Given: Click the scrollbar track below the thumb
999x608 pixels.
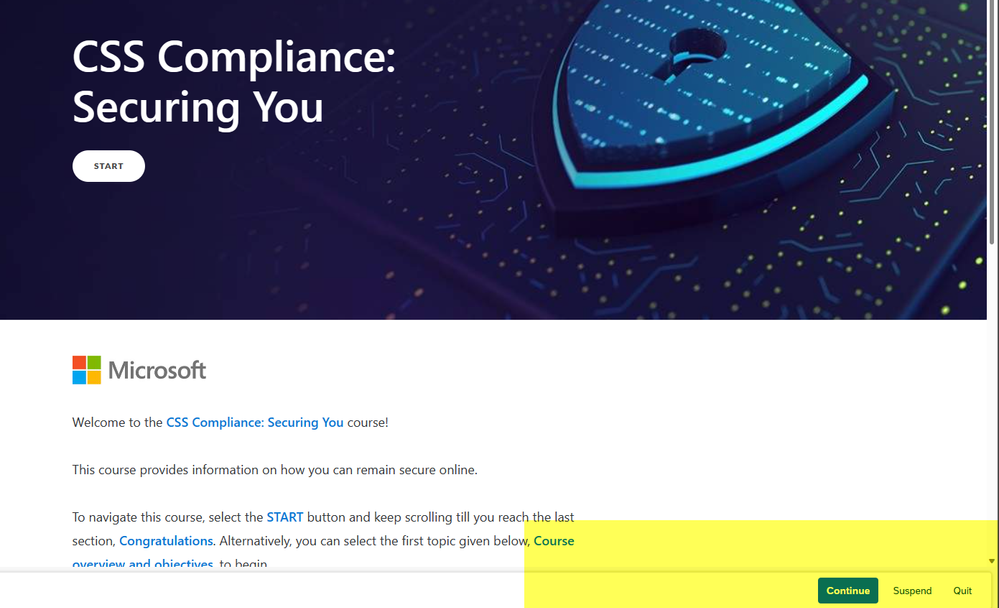Looking at the screenshot, I should [x=992, y=400].
